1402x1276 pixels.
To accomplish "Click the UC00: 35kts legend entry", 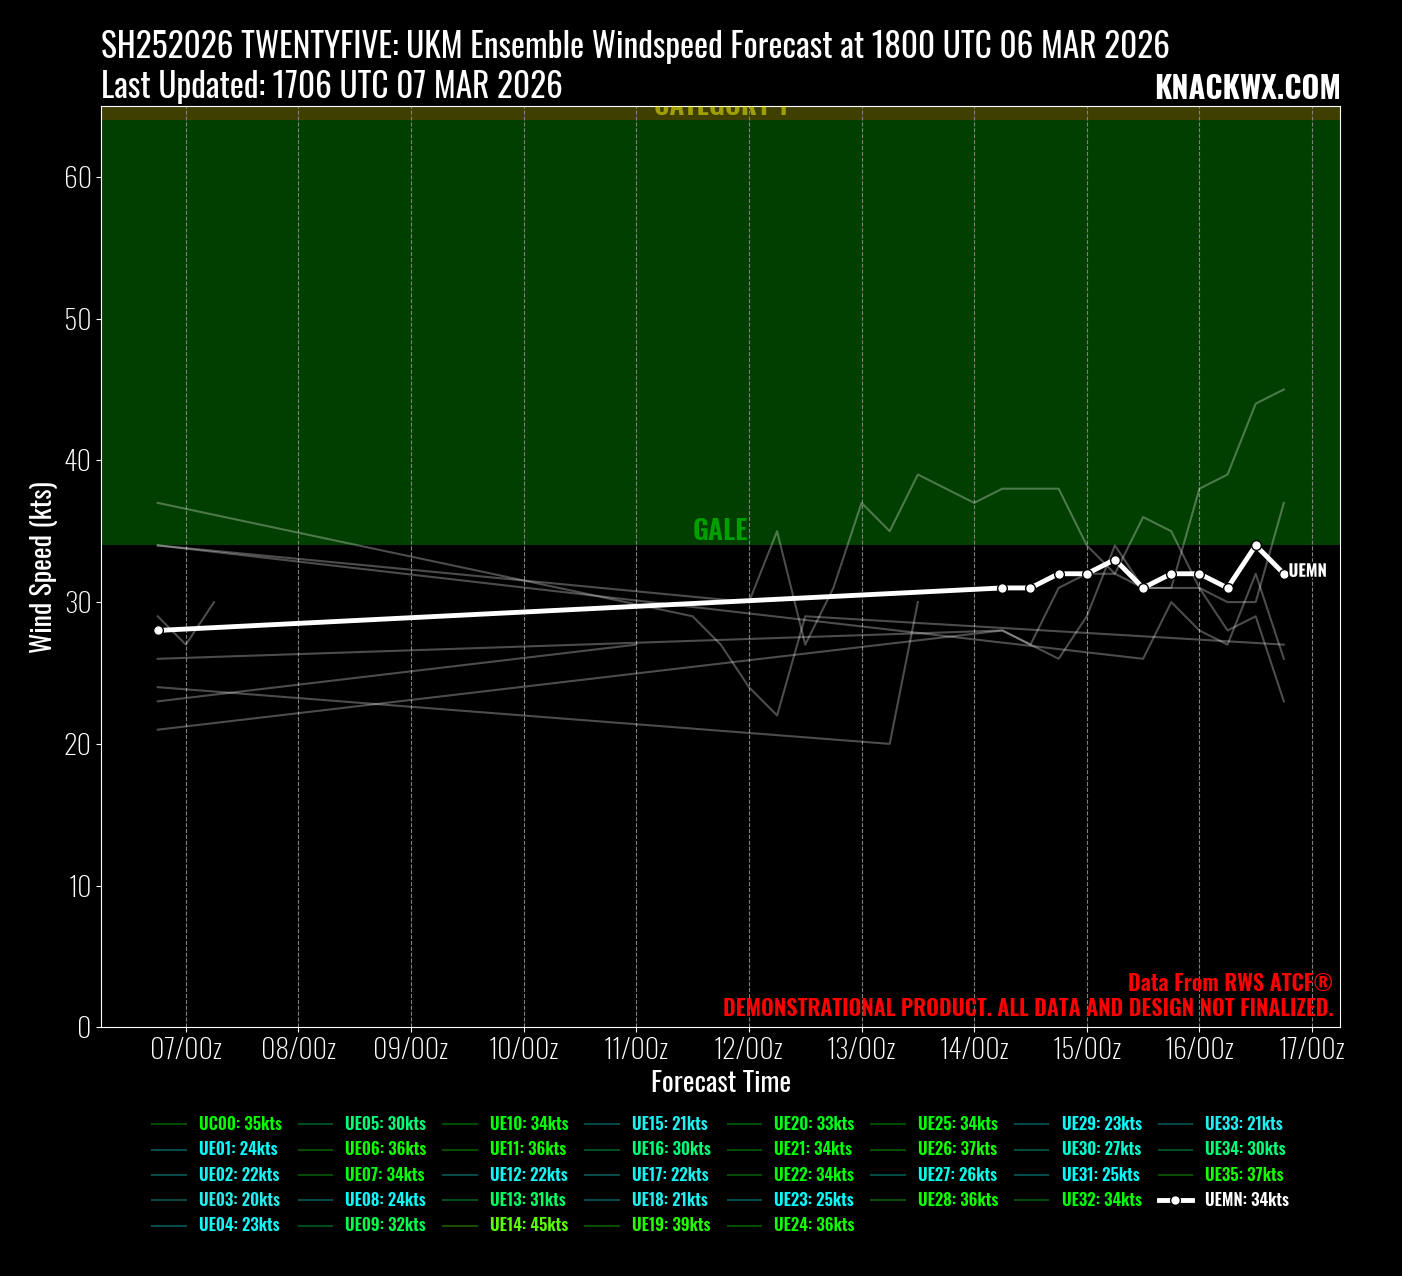I will (240, 1123).
